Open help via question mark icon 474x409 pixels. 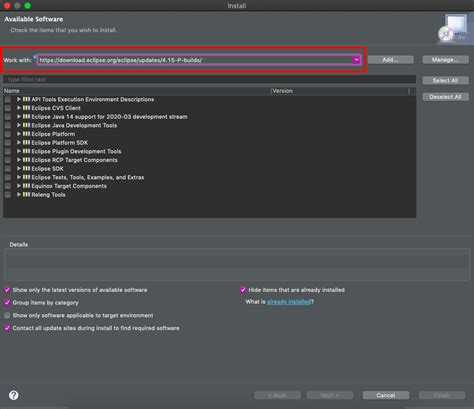14,395
